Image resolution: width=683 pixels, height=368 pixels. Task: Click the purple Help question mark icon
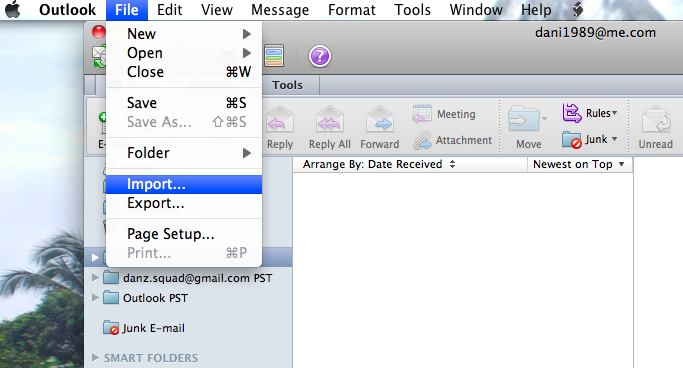(x=320, y=56)
